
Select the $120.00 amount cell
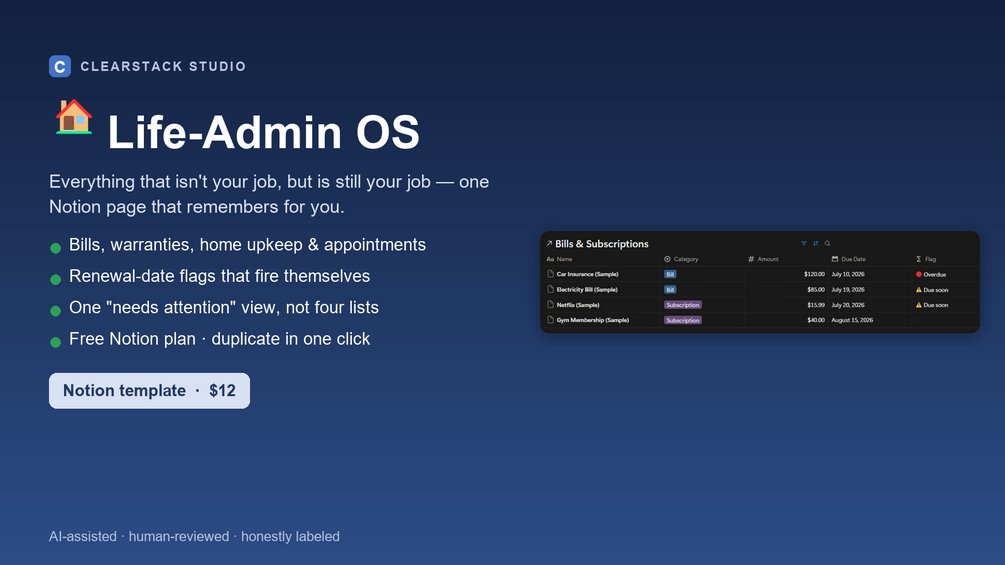814,274
